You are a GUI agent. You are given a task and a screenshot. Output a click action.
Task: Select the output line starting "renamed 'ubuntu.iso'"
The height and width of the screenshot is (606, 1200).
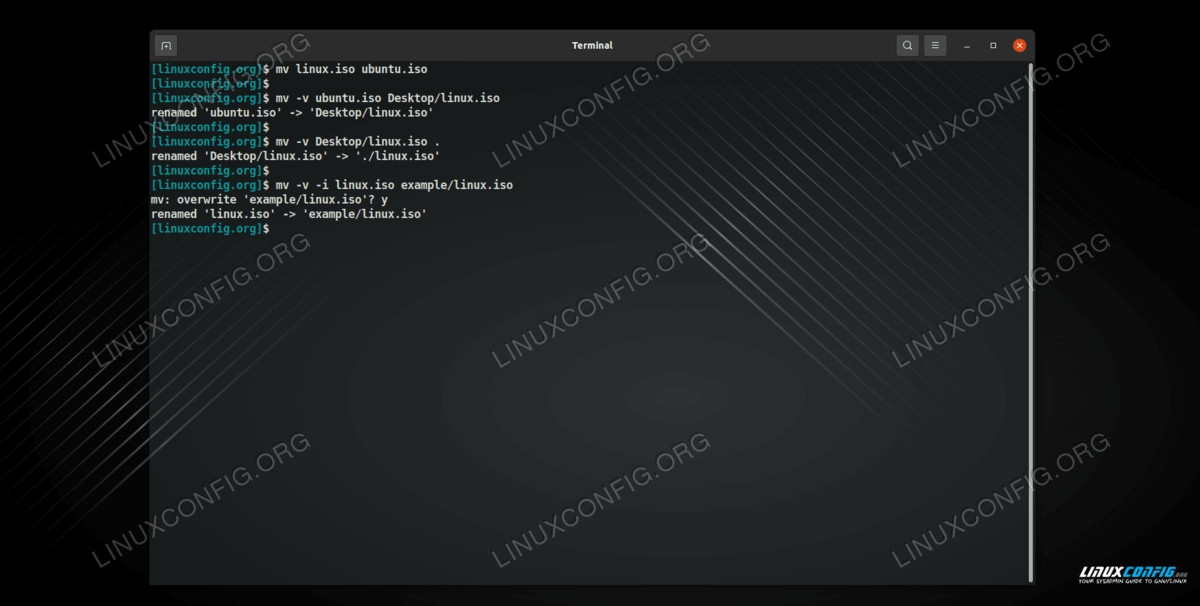tap(292, 113)
